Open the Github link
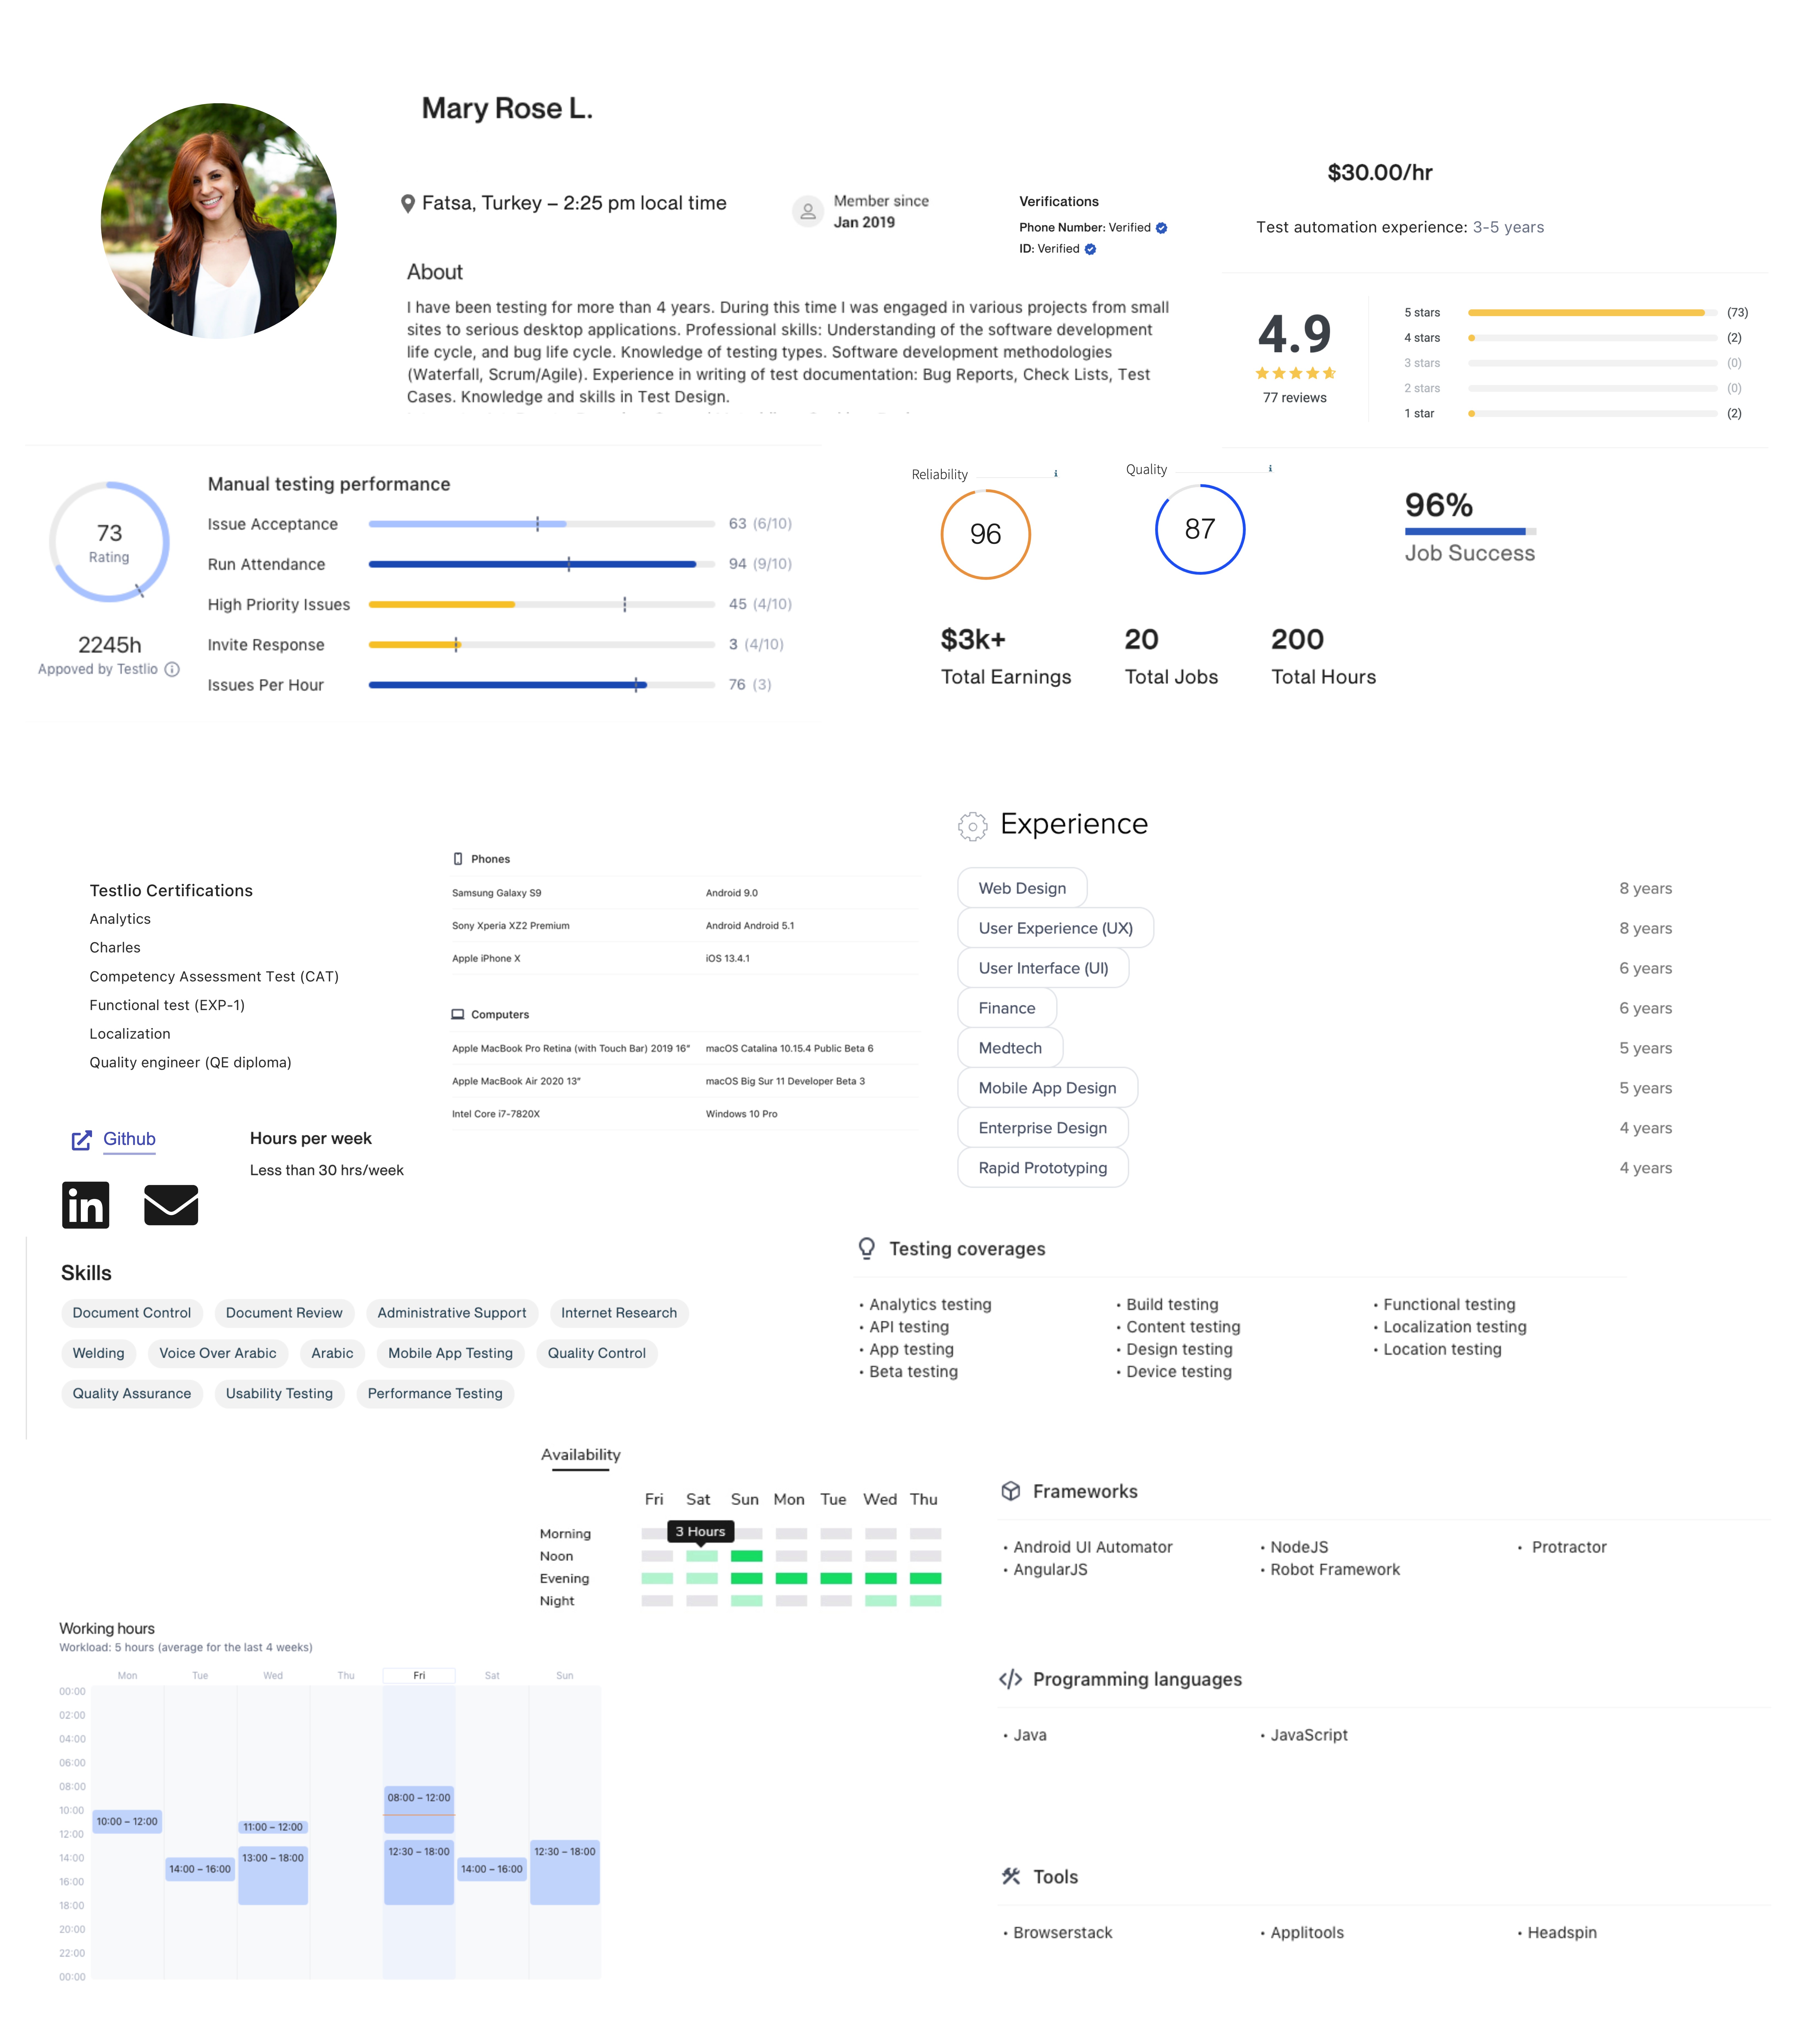This screenshot has height=2044, width=1798. (129, 1139)
